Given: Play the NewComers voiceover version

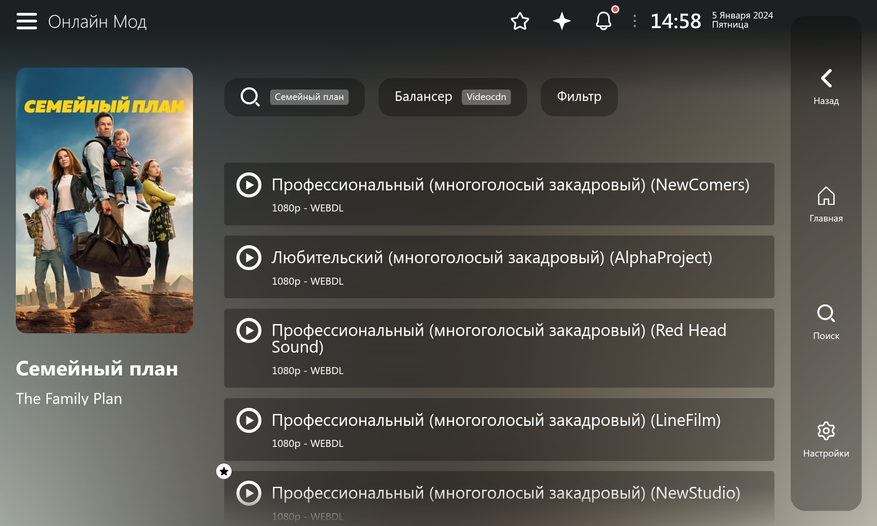Looking at the screenshot, I should pyautogui.click(x=499, y=194).
